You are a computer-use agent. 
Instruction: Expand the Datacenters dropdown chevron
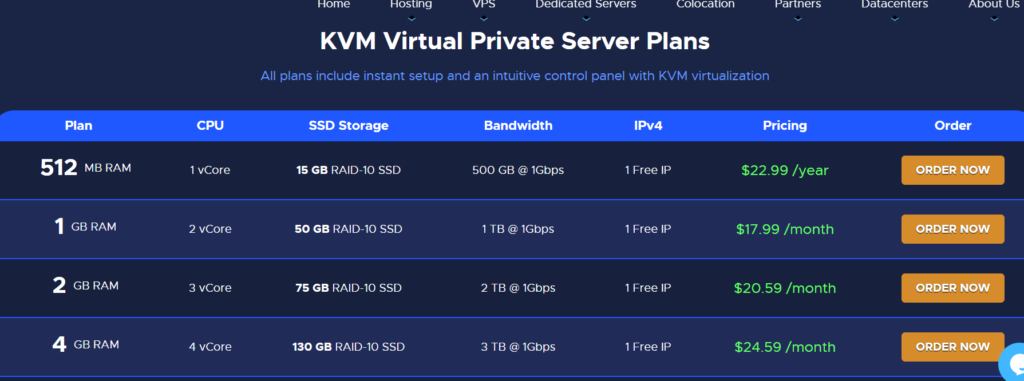894,18
